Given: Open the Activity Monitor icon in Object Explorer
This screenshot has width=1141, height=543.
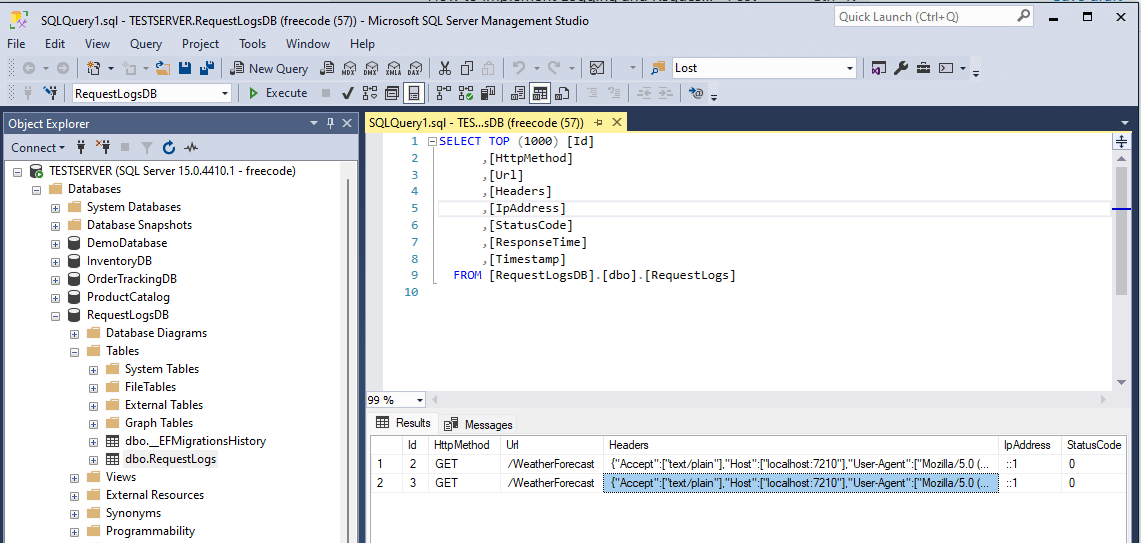Looking at the screenshot, I should 191,148.
